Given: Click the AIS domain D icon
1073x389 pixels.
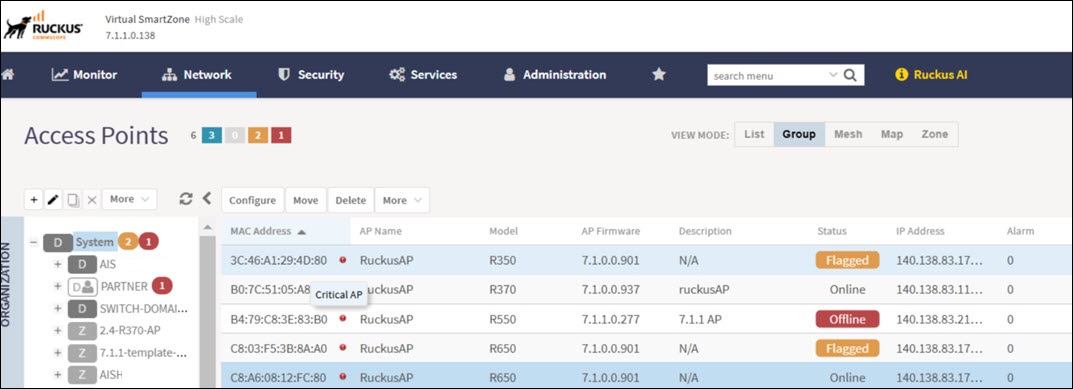Looking at the screenshot, I should [82, 264].
